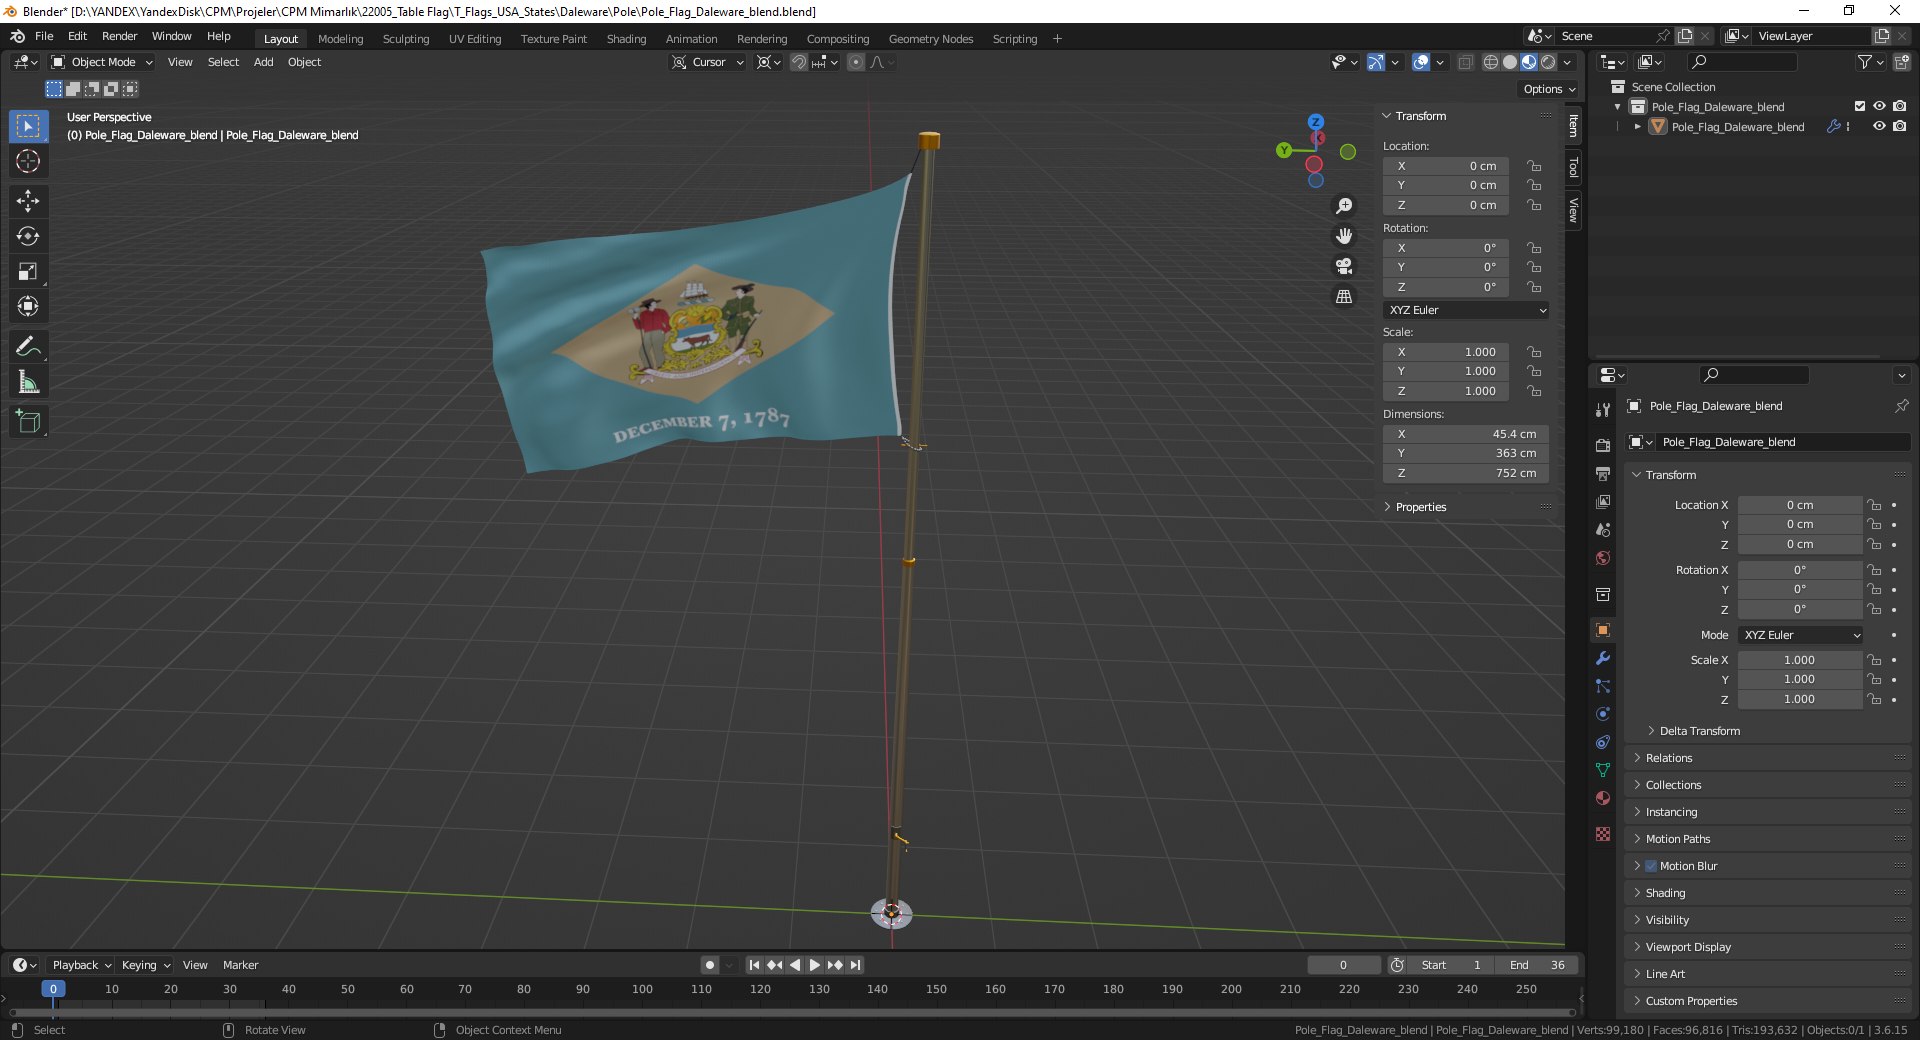Open the Add menu in viewport header
Viewport: 1920px width, 1040px height.
point(263,62)
